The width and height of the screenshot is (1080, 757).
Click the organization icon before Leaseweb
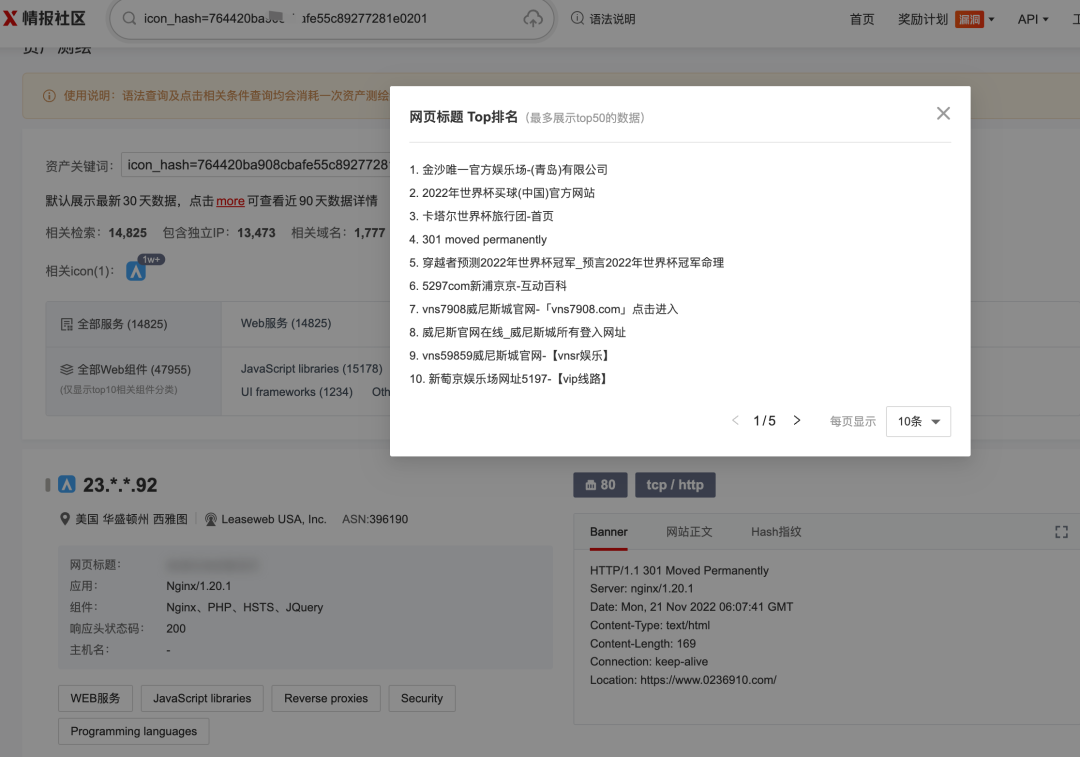[211, 519]
